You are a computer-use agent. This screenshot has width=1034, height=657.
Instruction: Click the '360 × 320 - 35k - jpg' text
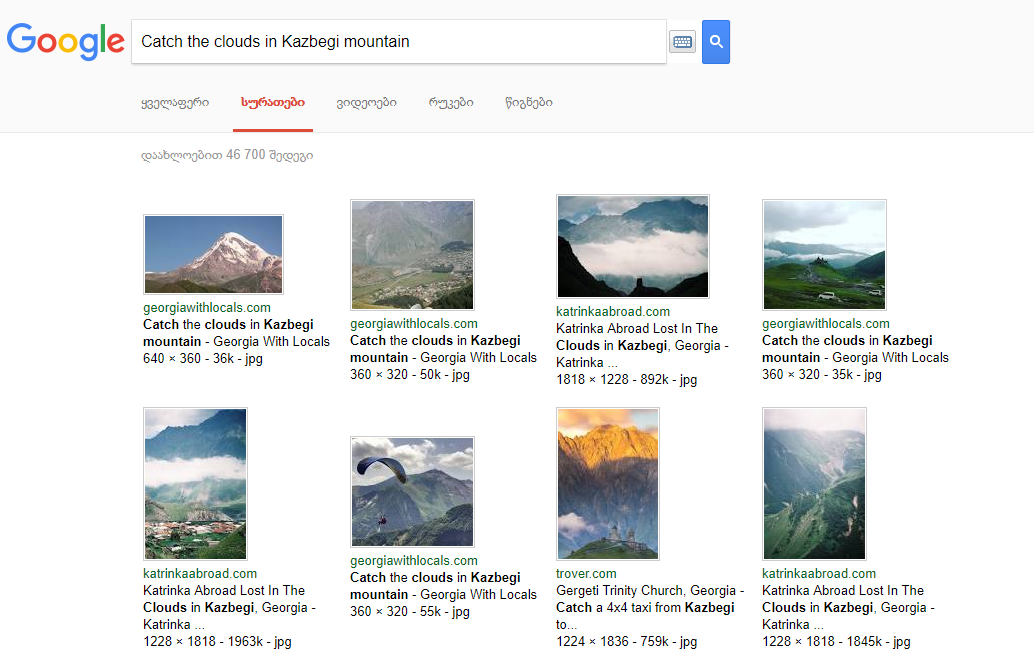(x=822, y=375)
